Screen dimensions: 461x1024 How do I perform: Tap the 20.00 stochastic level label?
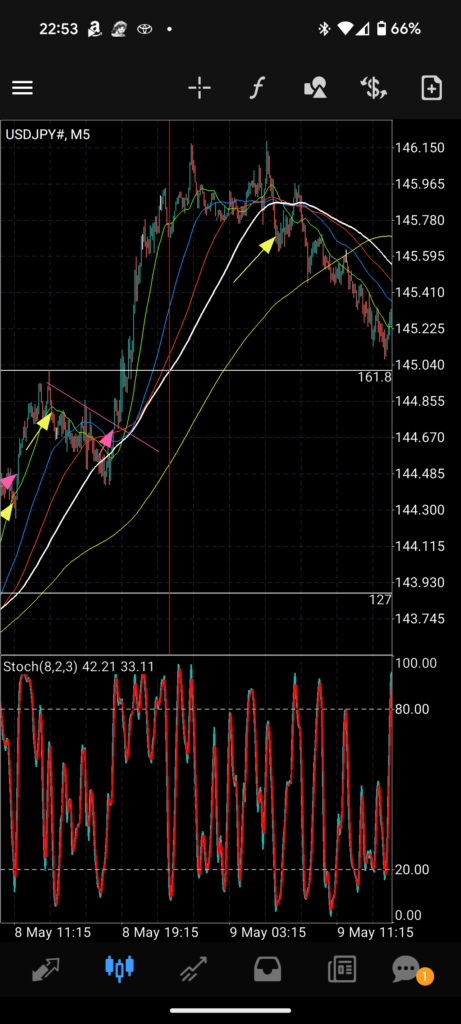point(412,869)
